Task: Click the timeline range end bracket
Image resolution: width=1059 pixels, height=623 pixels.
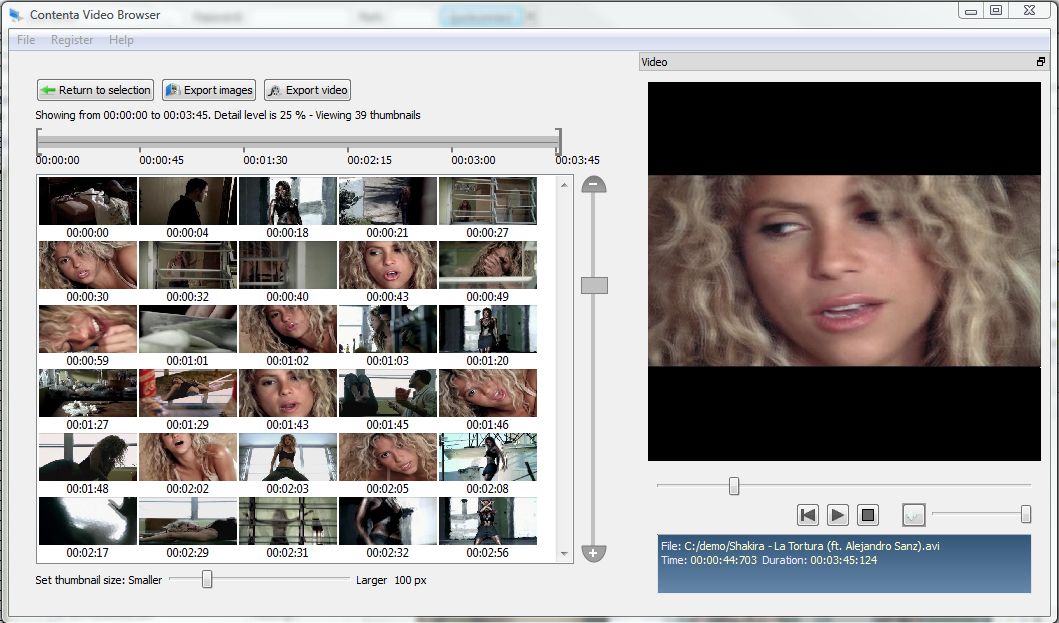Action: pyautogui.click(x=559, y=141)
